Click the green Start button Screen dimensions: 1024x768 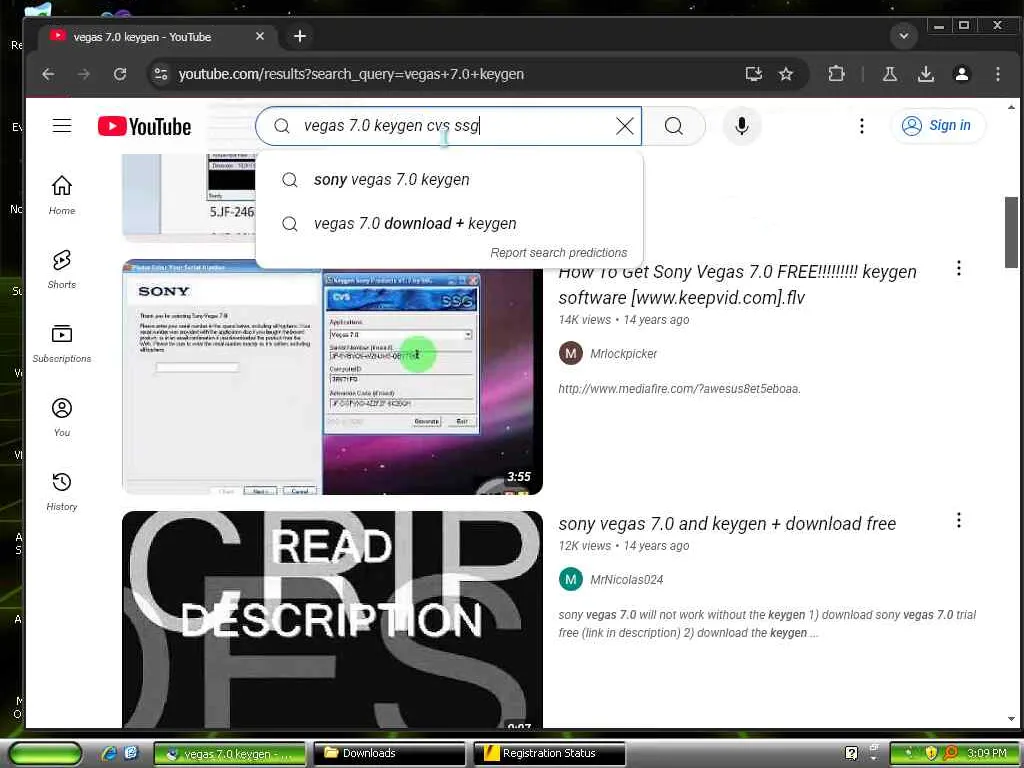(x=45, y=753)
